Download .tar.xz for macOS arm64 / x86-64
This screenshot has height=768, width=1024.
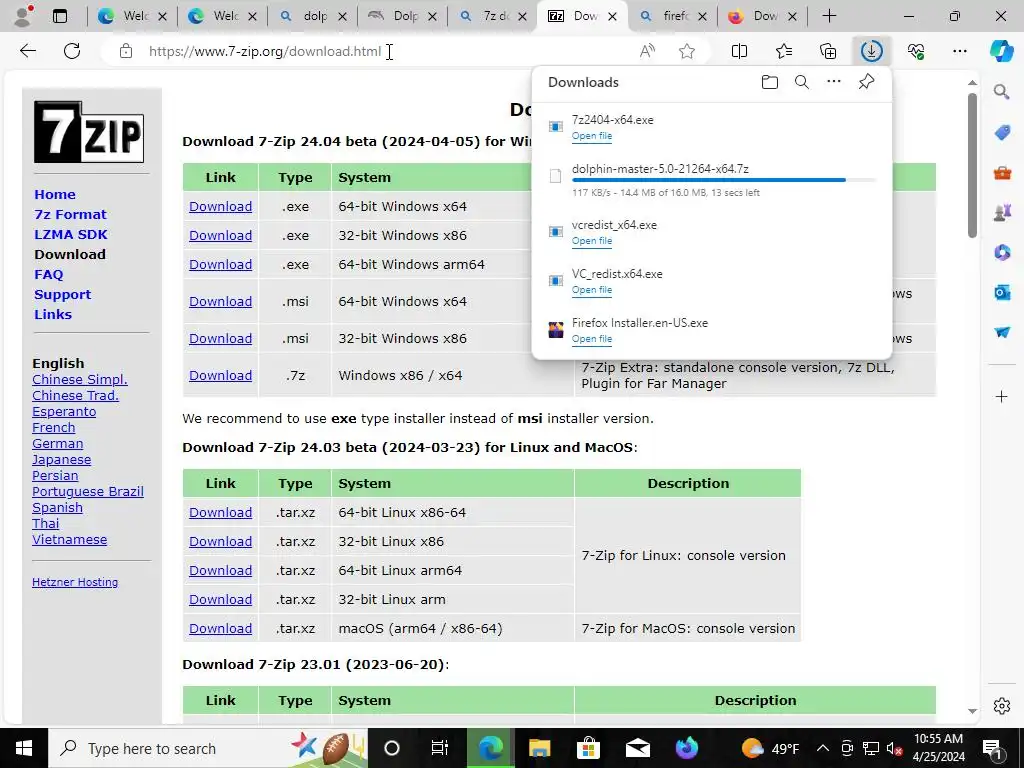point(221,628)
